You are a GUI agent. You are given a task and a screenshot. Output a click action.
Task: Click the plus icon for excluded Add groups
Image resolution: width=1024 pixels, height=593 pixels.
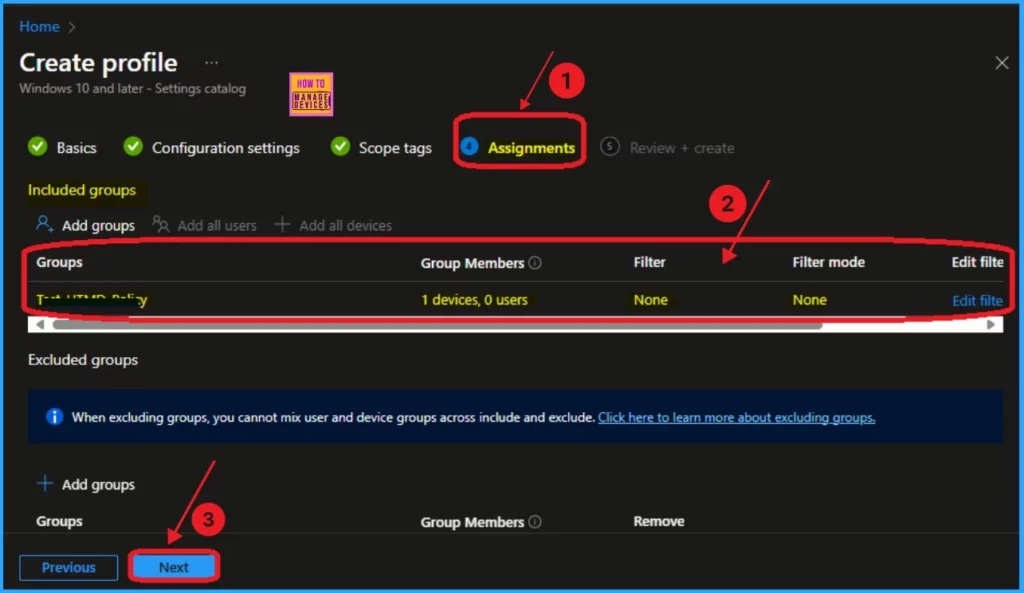(x=44, y=484)
